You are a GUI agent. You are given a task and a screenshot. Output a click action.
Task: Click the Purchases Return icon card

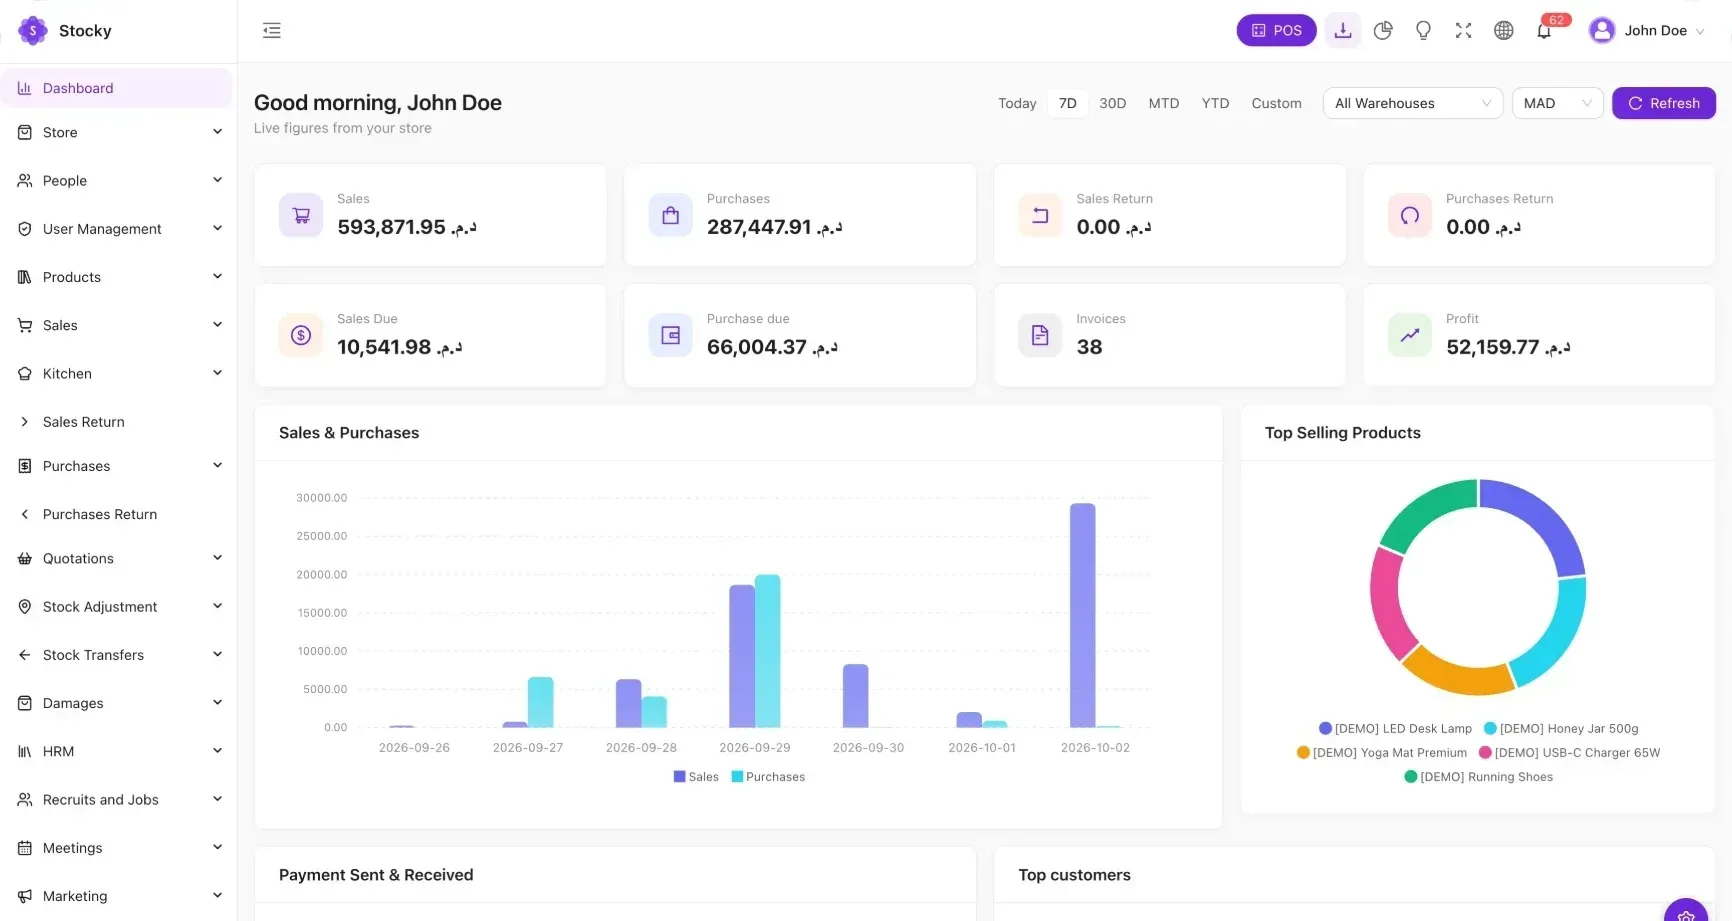[x=1410, y=215]
